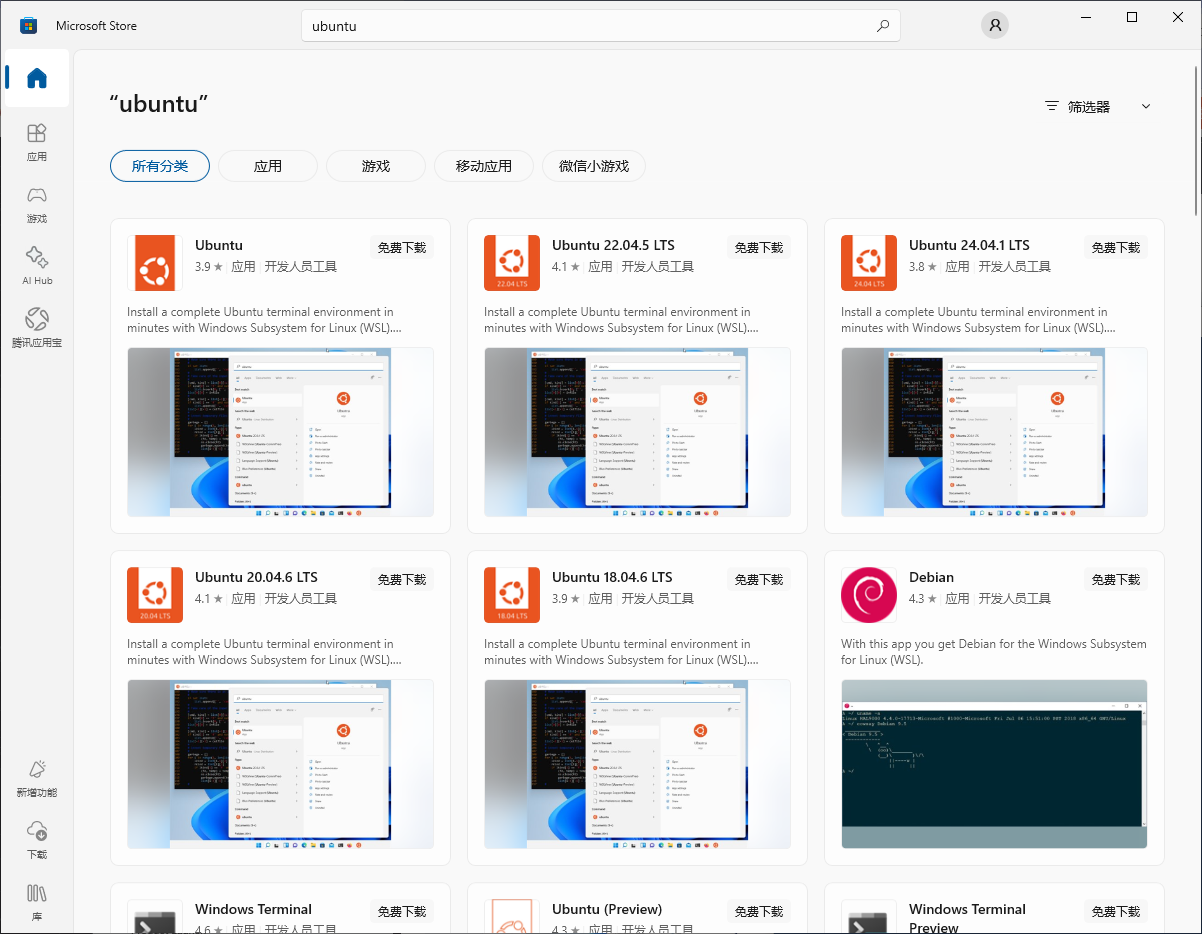This screenshot has height=934, width=1202.
Task: Click the Ubuntu 22.04.5 LTS app icon
Action: pos(512,263)
